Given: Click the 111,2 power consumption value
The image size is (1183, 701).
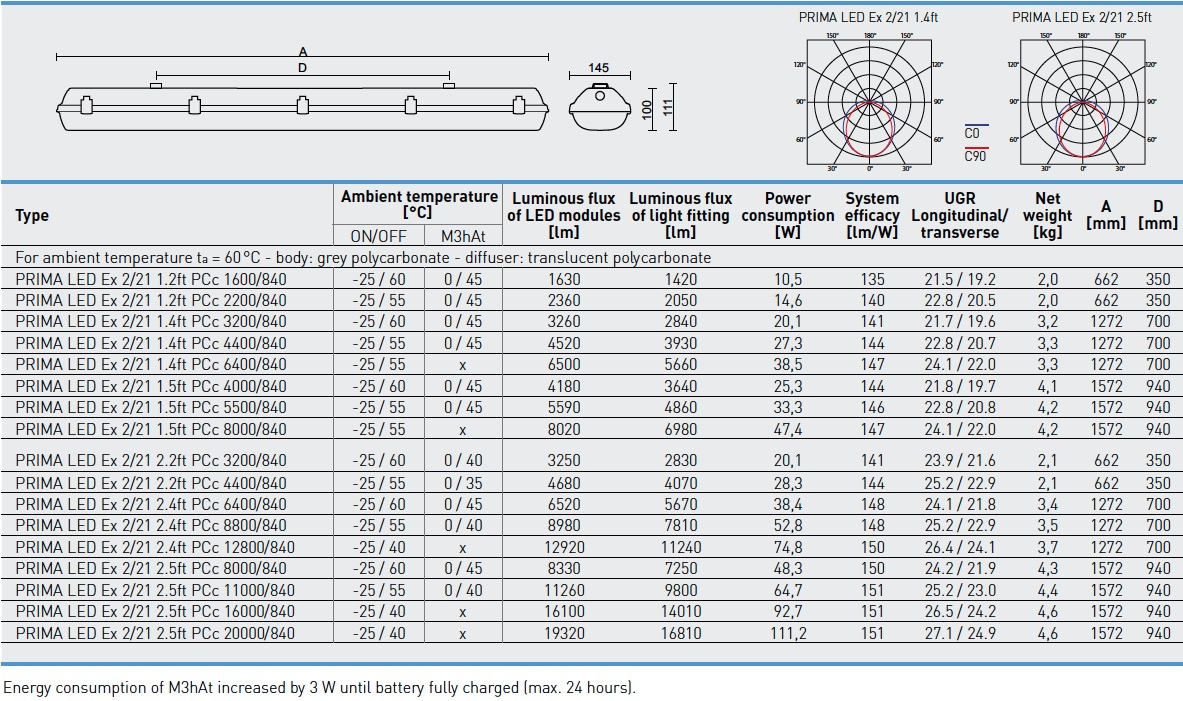Looking at the screenshot, I should (788, 633).
